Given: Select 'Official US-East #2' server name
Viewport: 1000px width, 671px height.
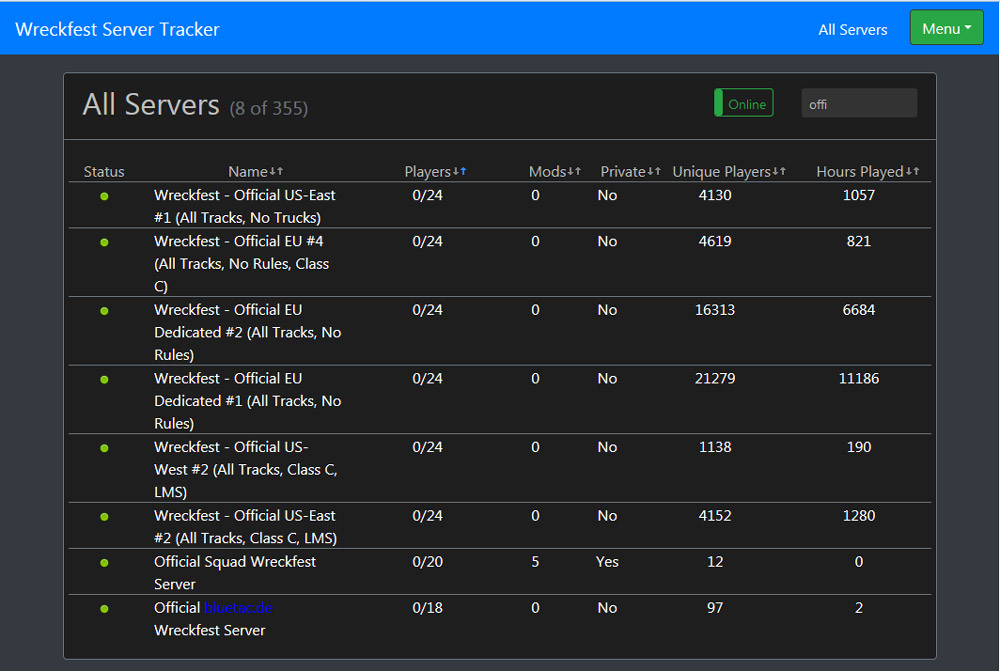Looking at the screenshot, I should click(x=246, y=527).
